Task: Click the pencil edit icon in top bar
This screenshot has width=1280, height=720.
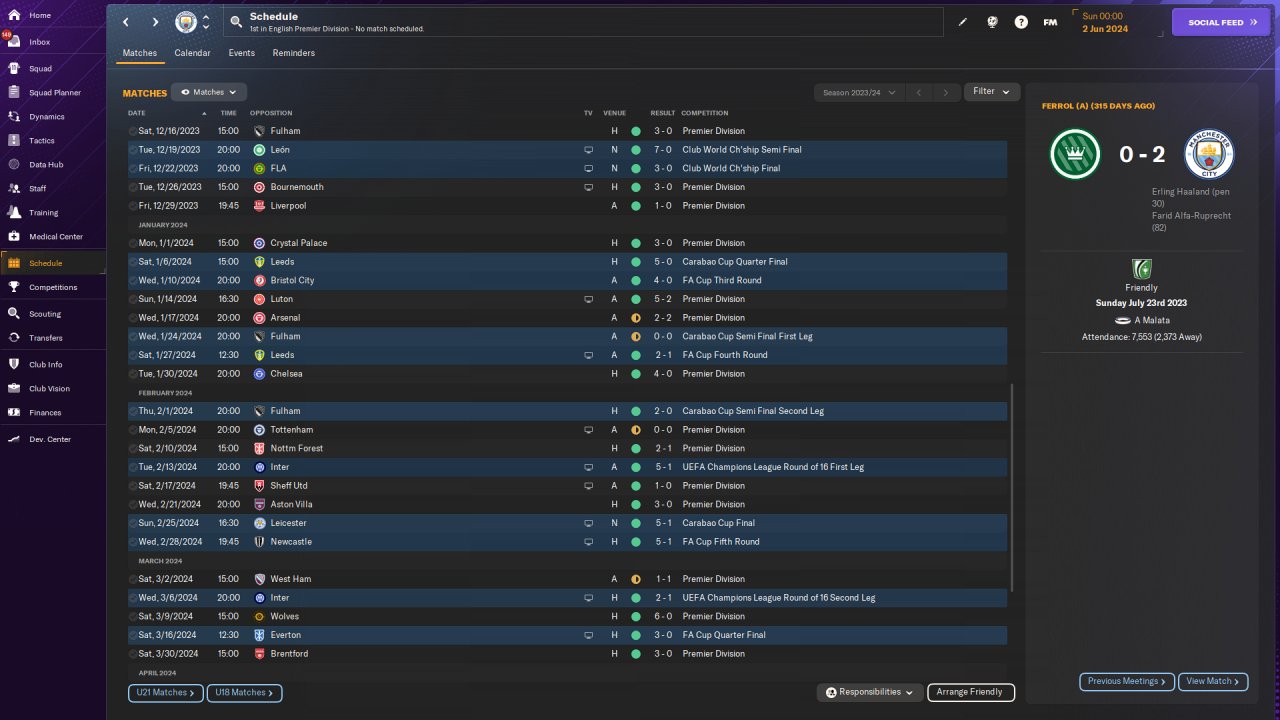Action: click(x=963, y=22)
